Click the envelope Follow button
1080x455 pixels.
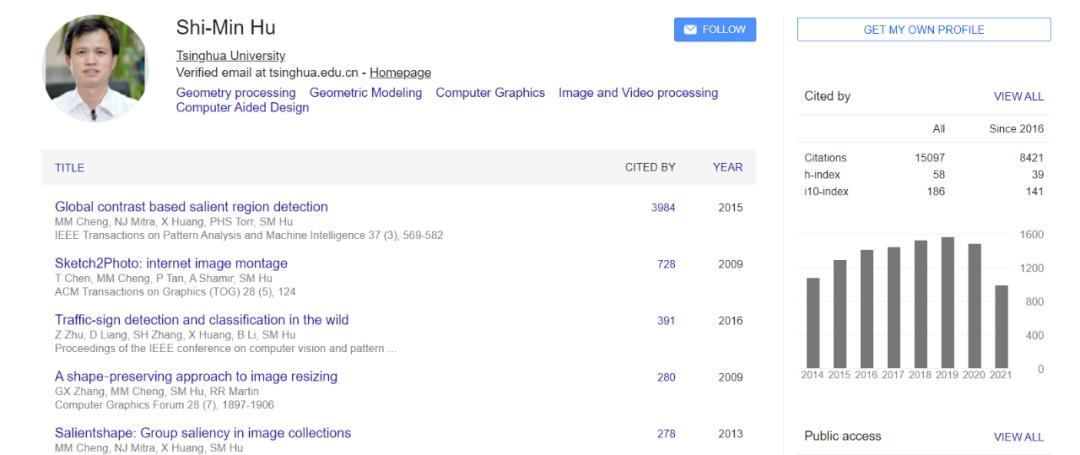tap(714, 30)
